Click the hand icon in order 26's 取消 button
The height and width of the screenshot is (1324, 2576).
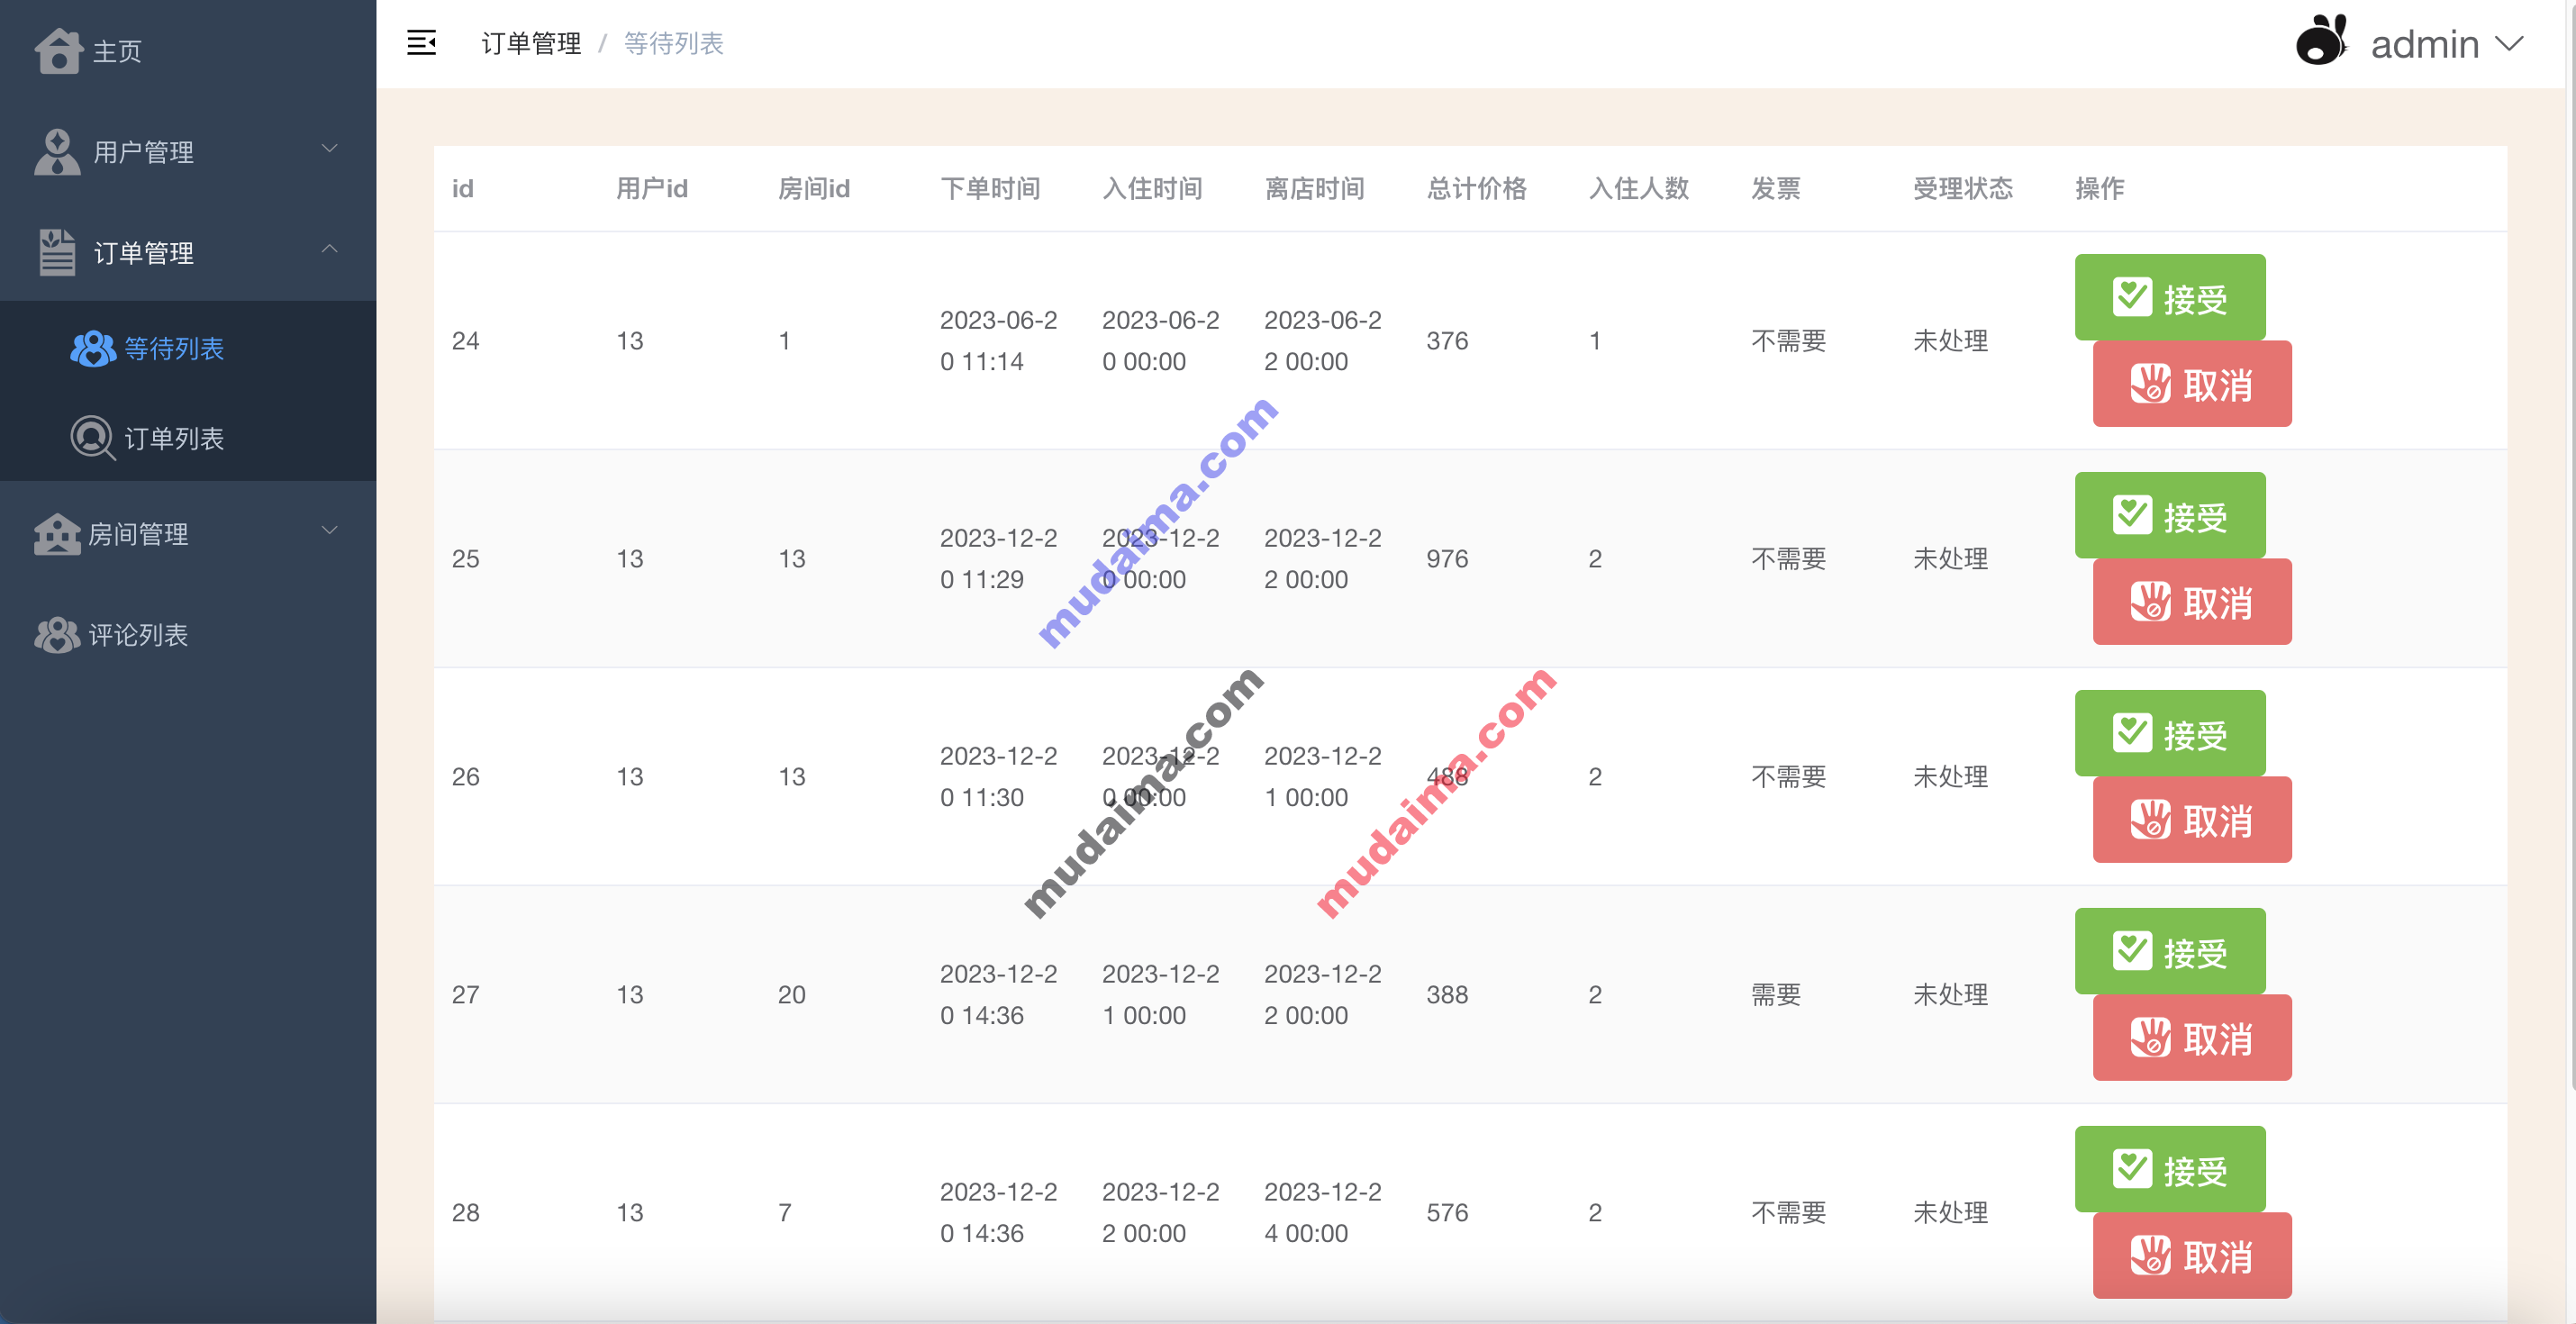point(2150,820)
